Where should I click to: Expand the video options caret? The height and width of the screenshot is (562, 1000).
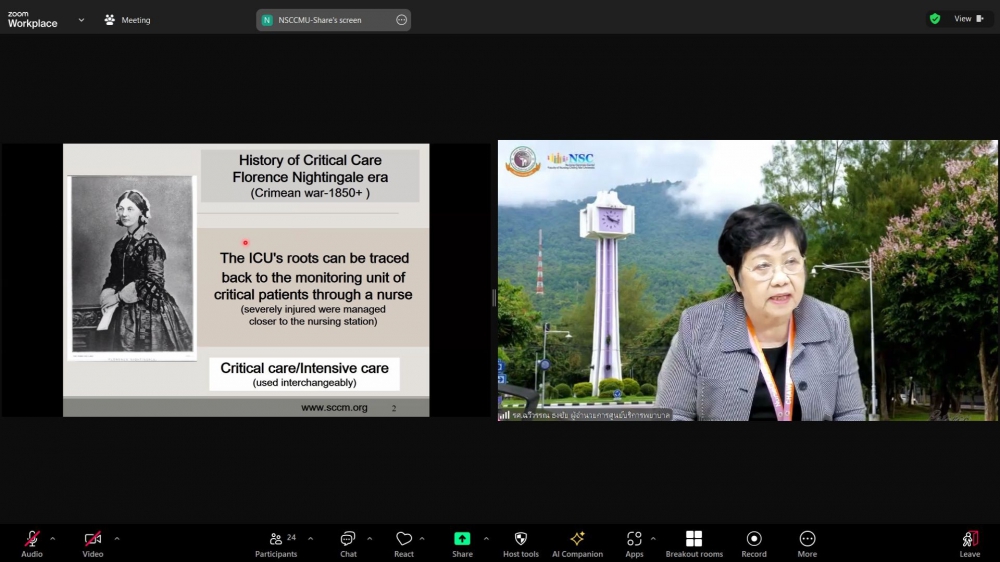[116, 538]
